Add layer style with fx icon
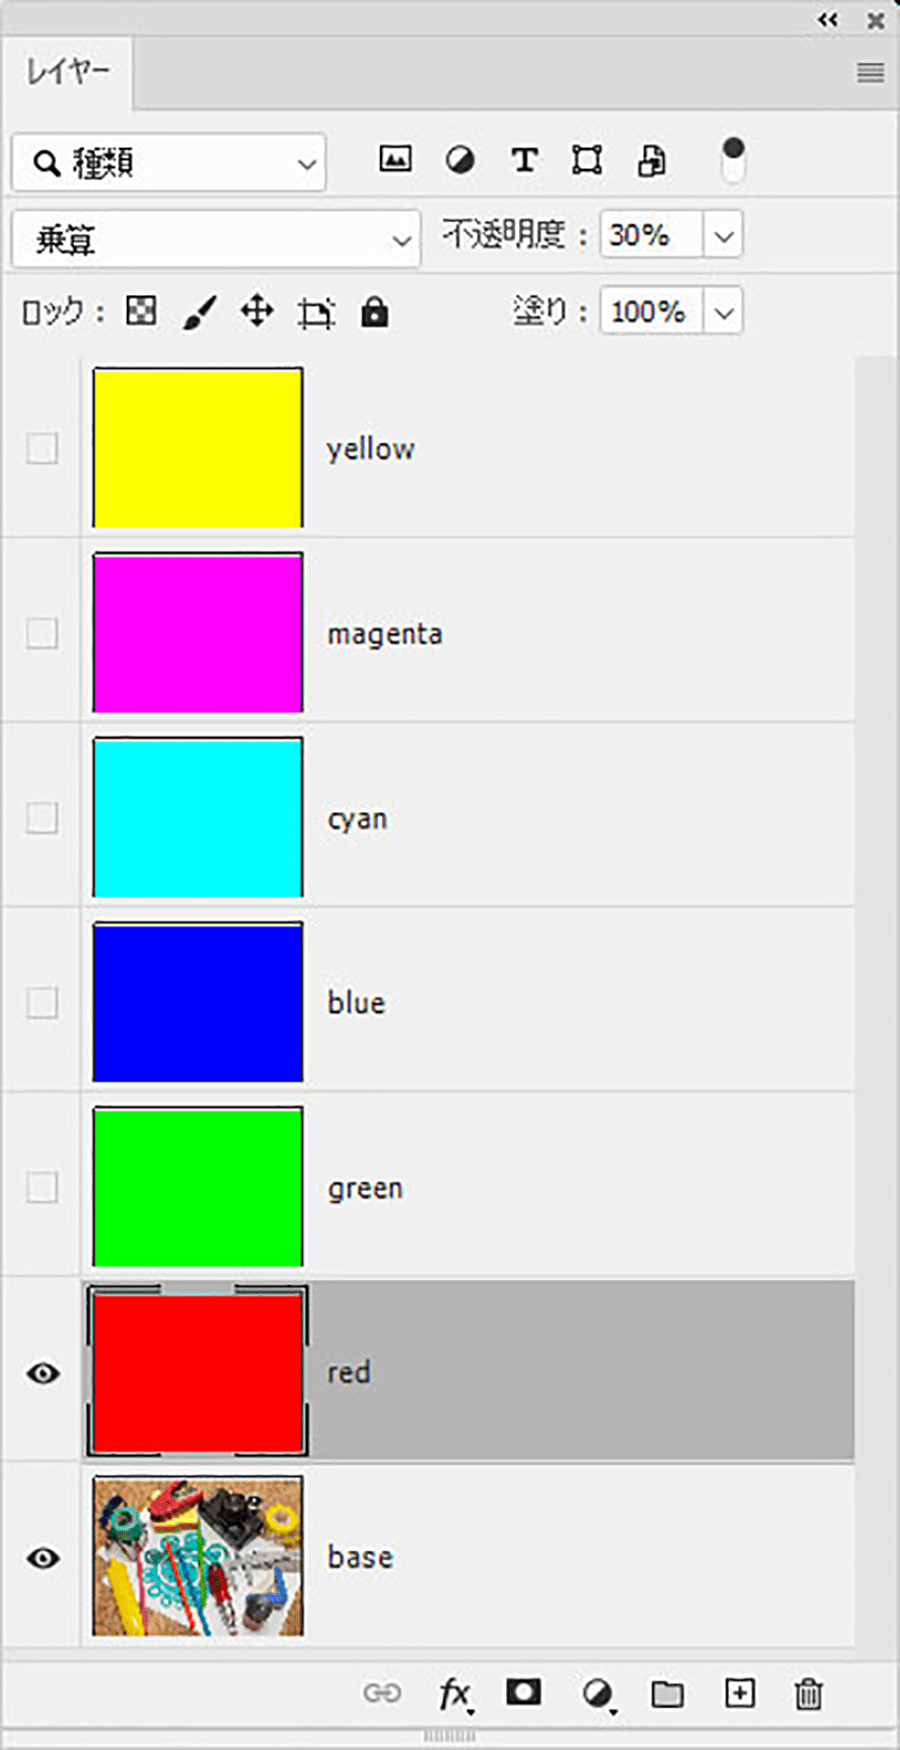The width and height of the screenshot is (900, 1750). (455, 1693)
